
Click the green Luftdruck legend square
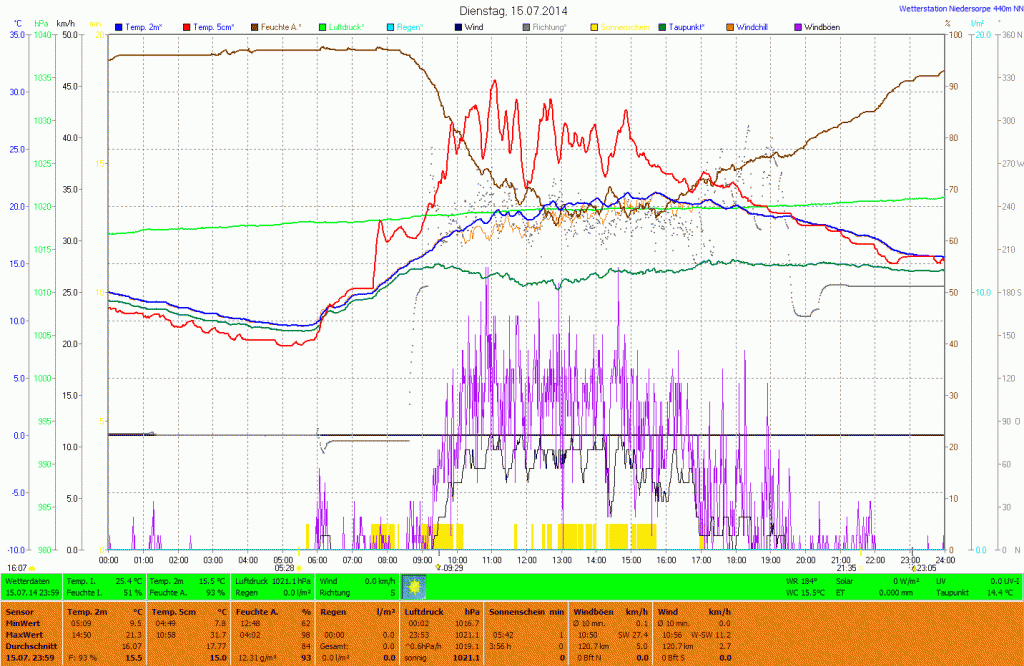click(321, 26)
